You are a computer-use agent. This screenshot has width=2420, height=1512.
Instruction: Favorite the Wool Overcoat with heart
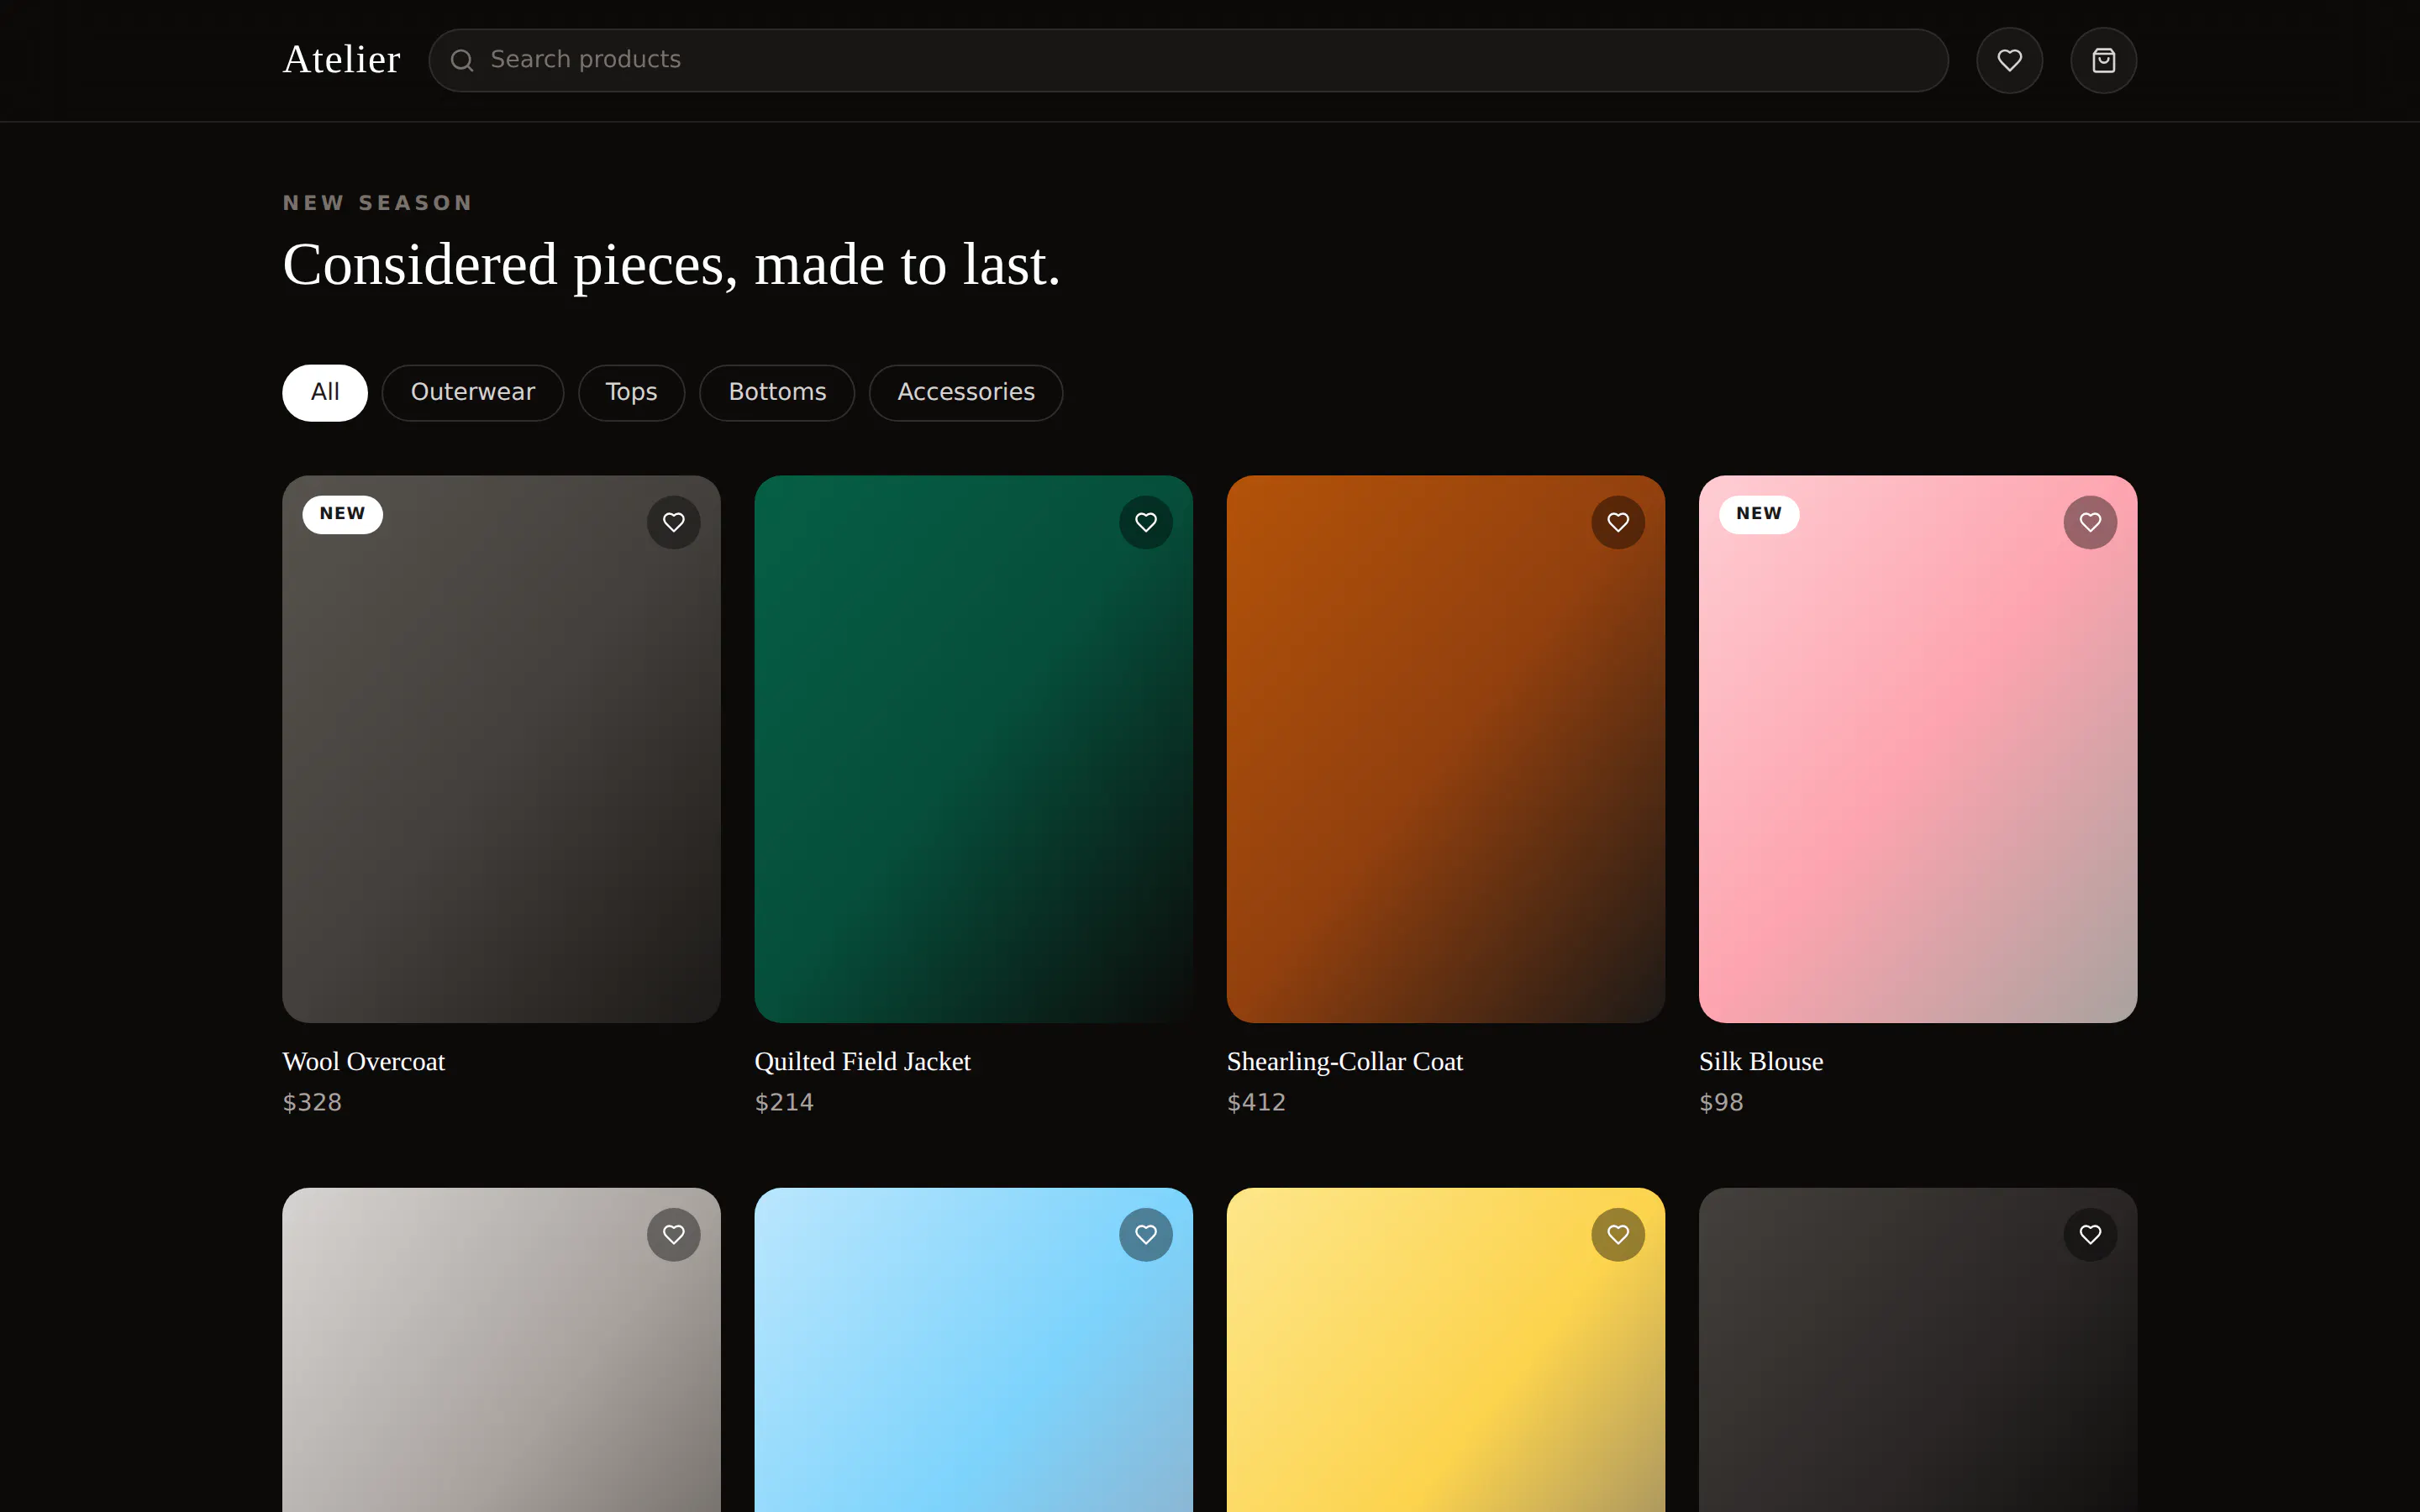[x=674, y=522]
